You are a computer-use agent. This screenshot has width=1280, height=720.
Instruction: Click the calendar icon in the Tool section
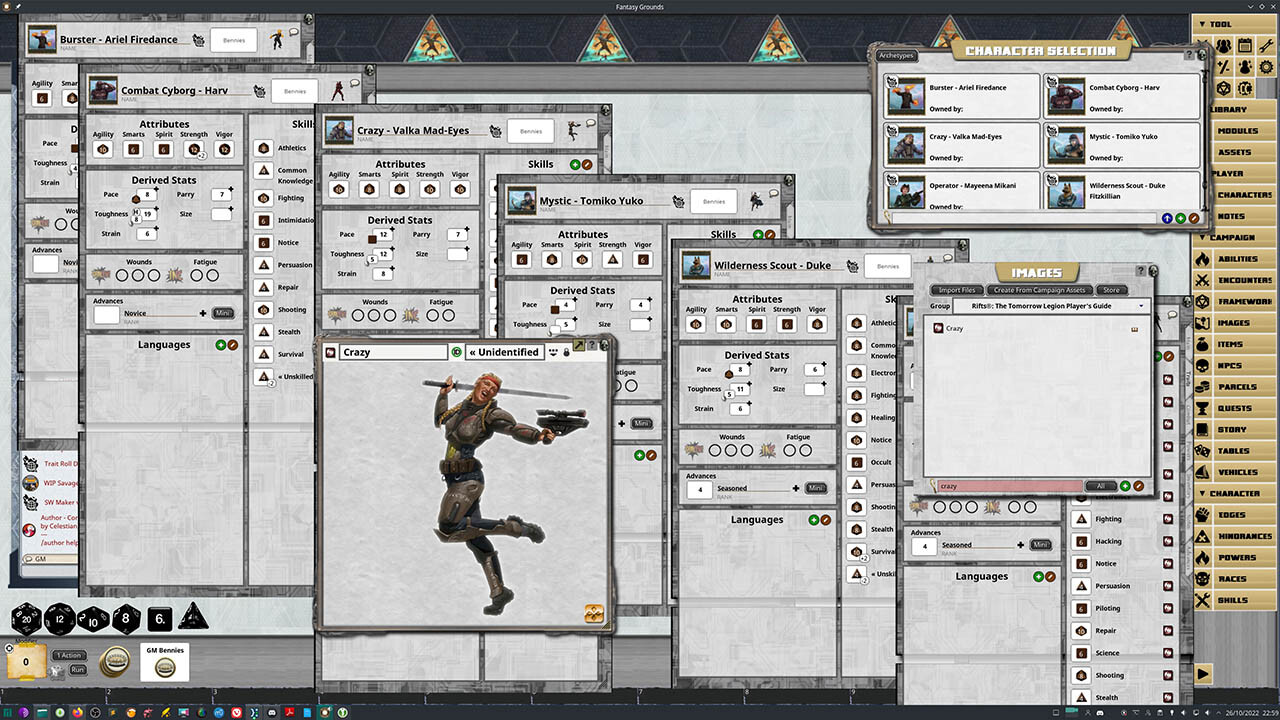1245,46
